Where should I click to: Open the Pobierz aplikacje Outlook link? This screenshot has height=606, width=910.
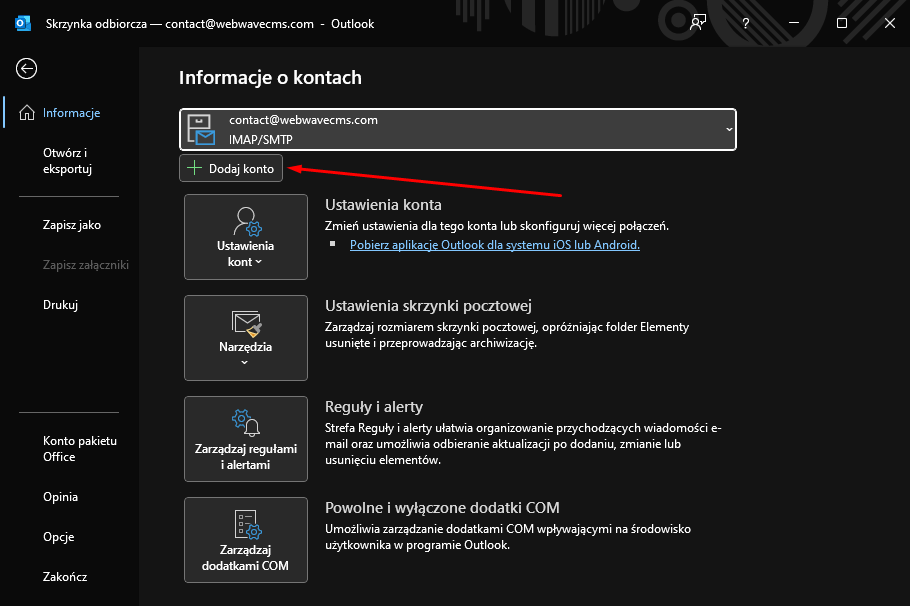click(x=494, y=244)
